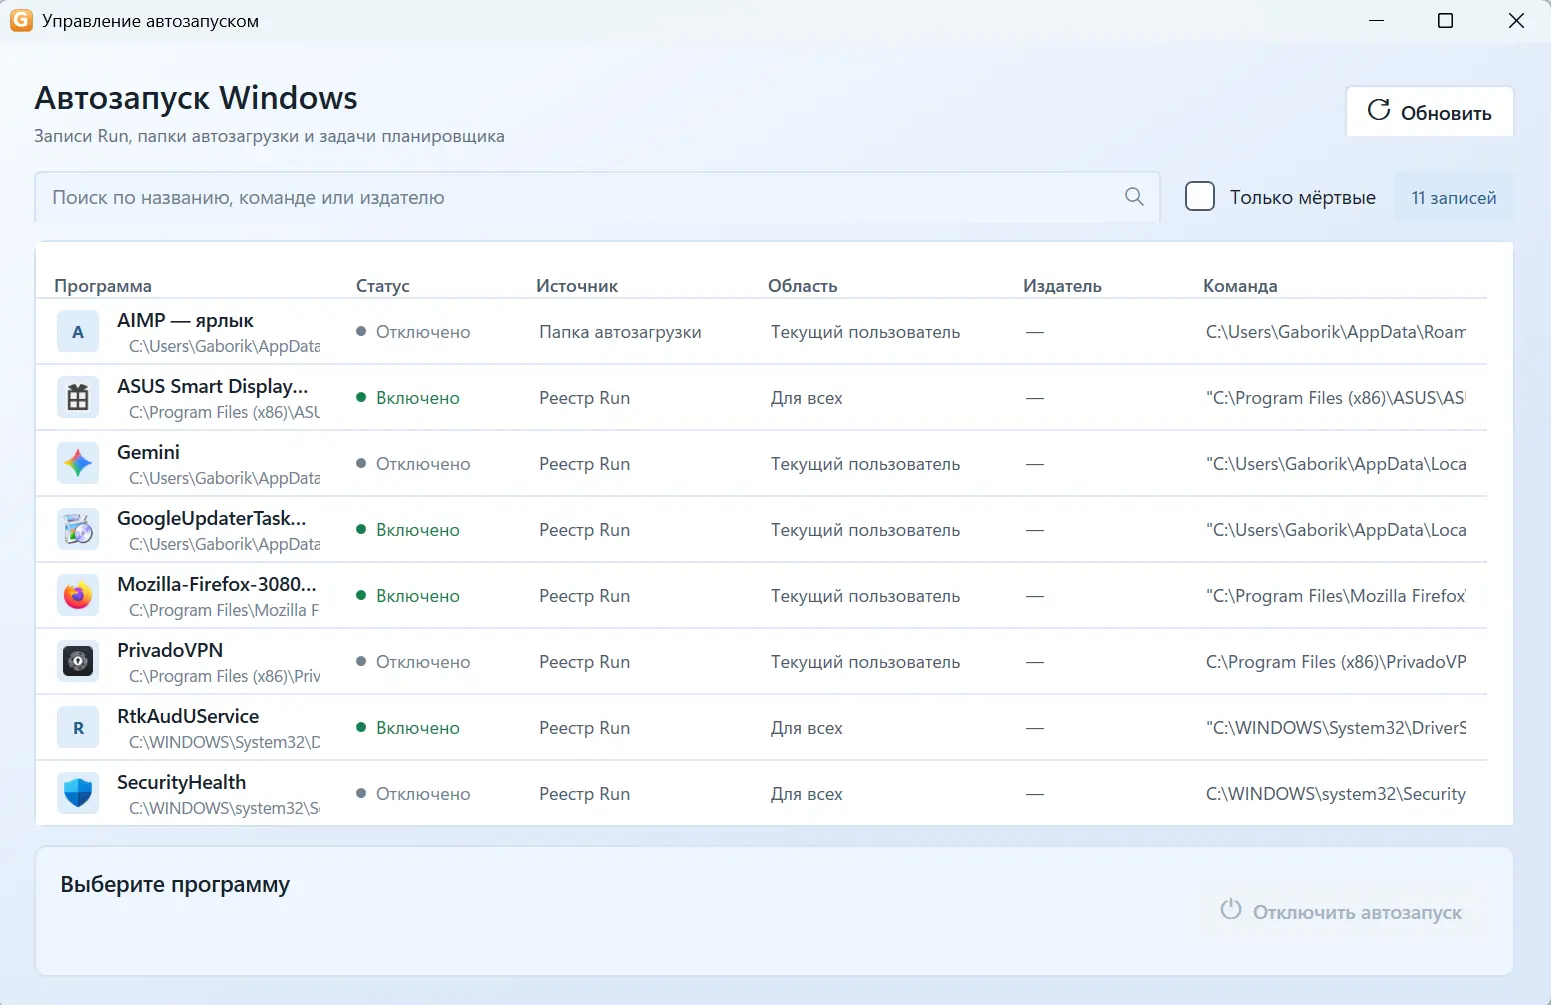Click PrivadoVPN command path cell
The image size is (1551, 1005).
(1336, 662)
